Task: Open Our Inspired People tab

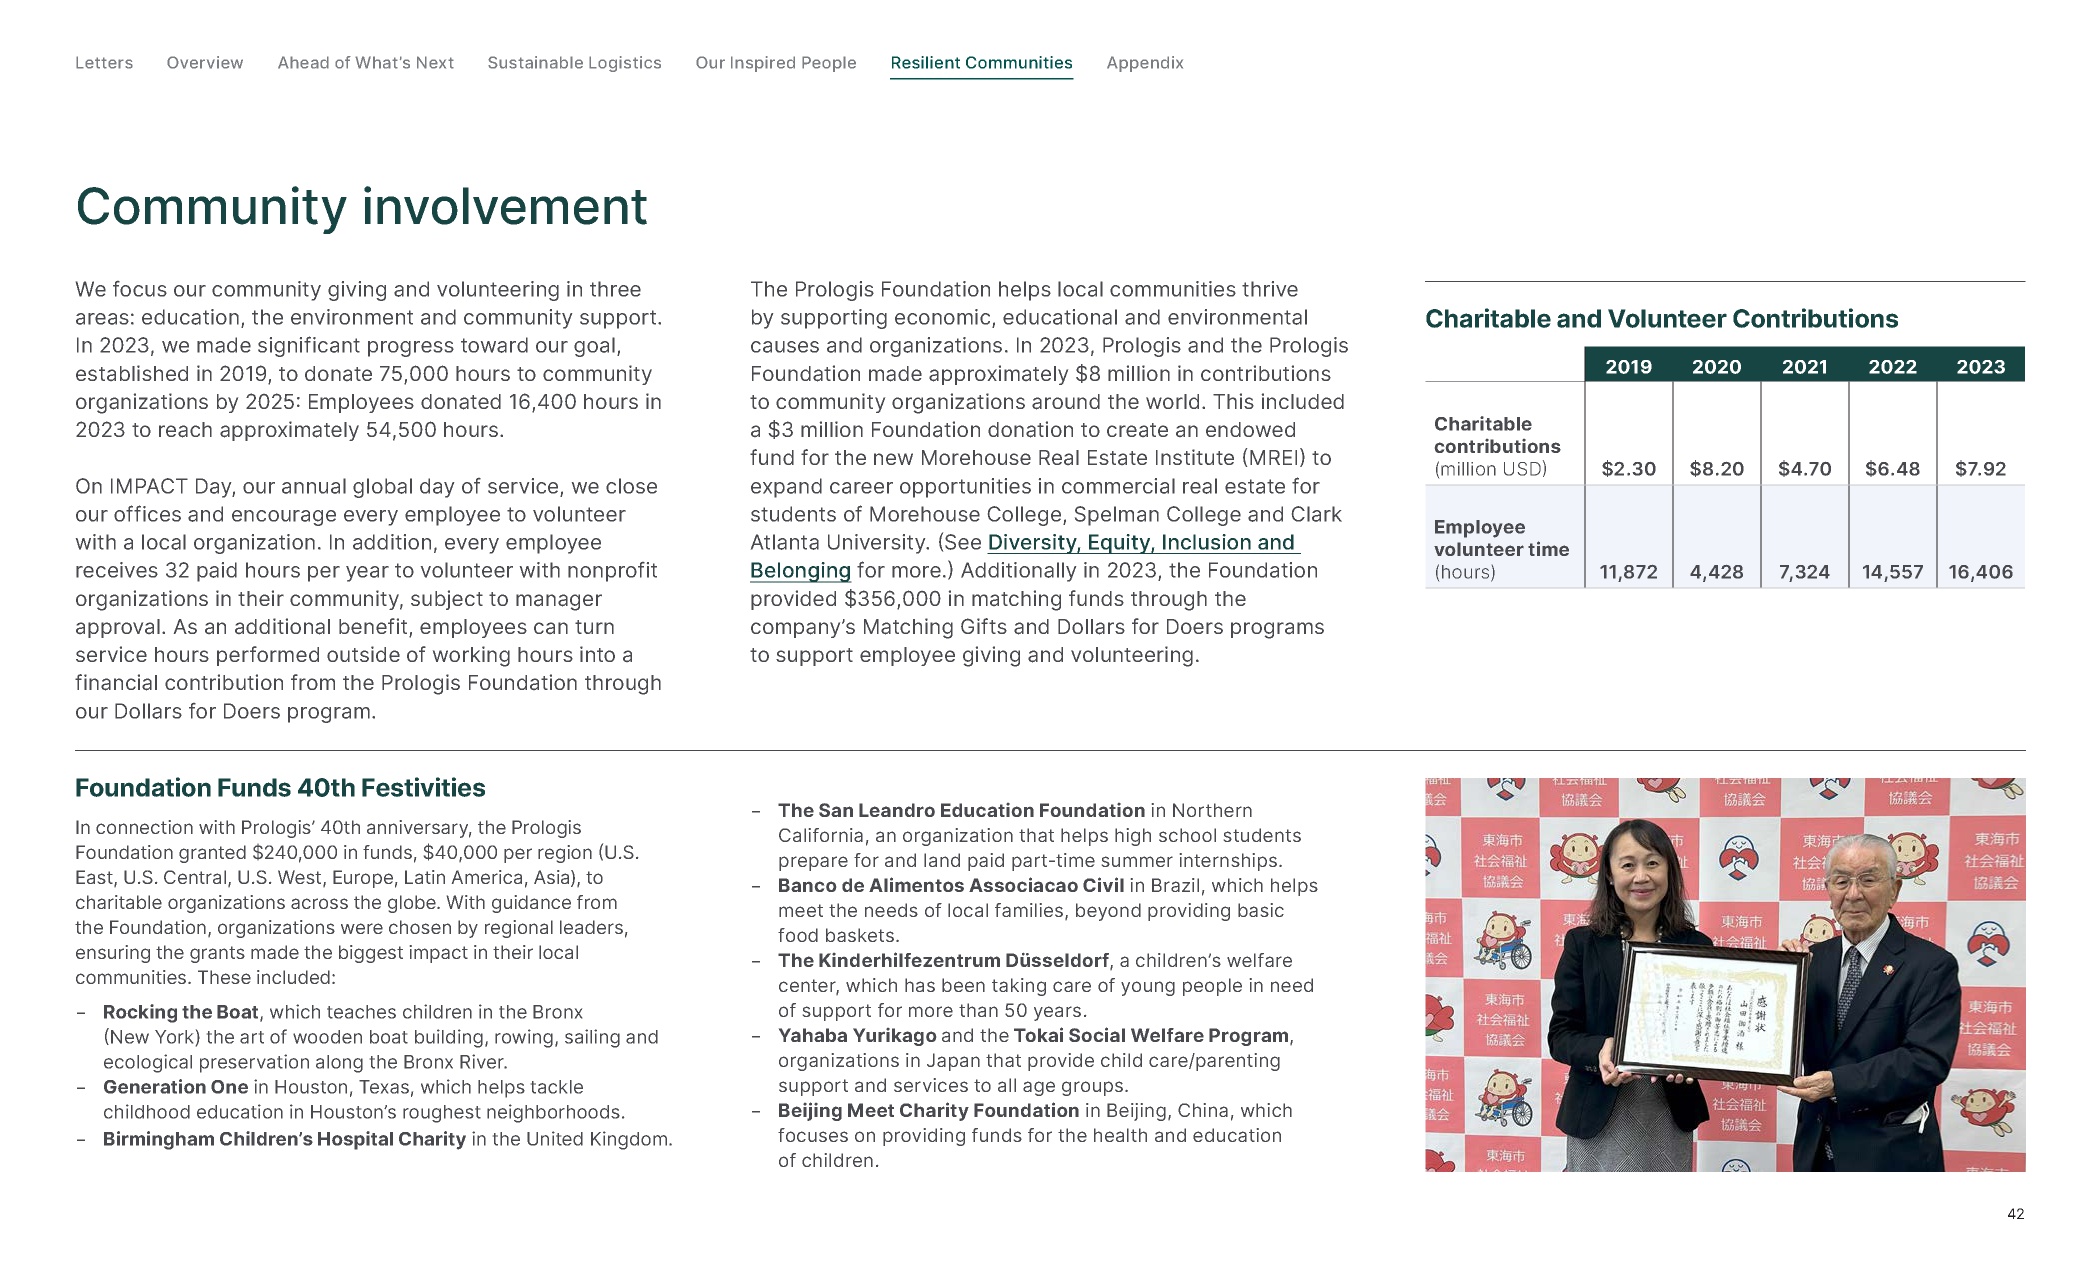Action: [776, 63]
